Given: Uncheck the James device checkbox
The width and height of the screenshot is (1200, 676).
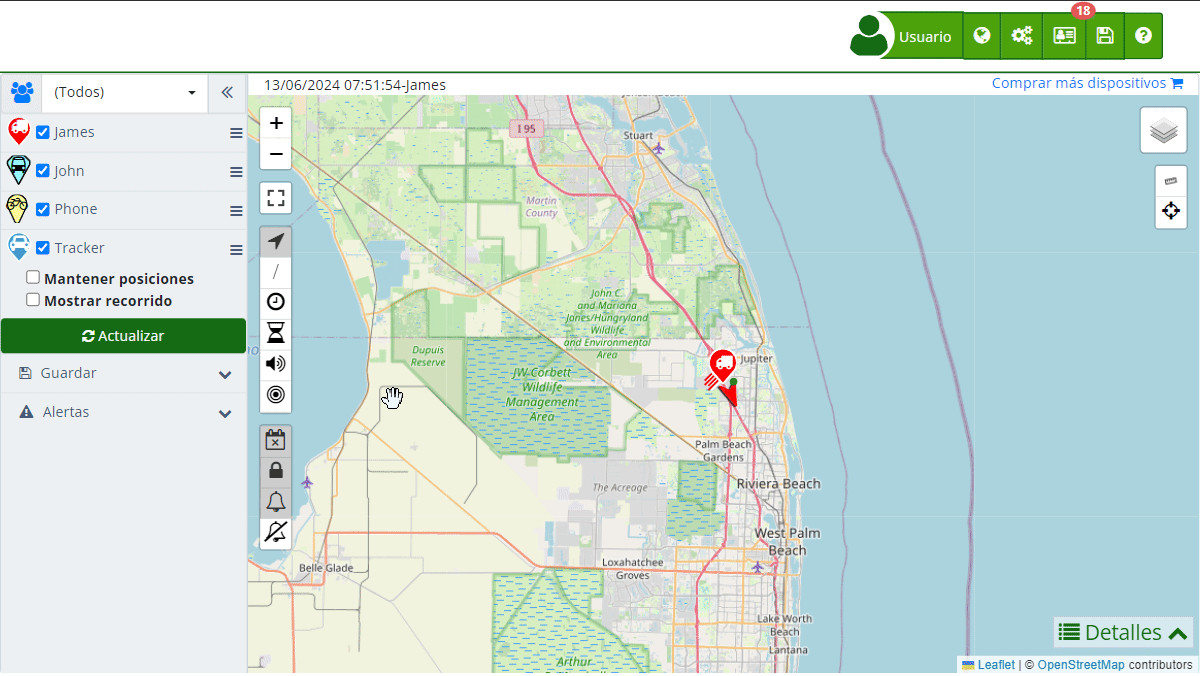Looking at the screenshot, I should point(43,132).
